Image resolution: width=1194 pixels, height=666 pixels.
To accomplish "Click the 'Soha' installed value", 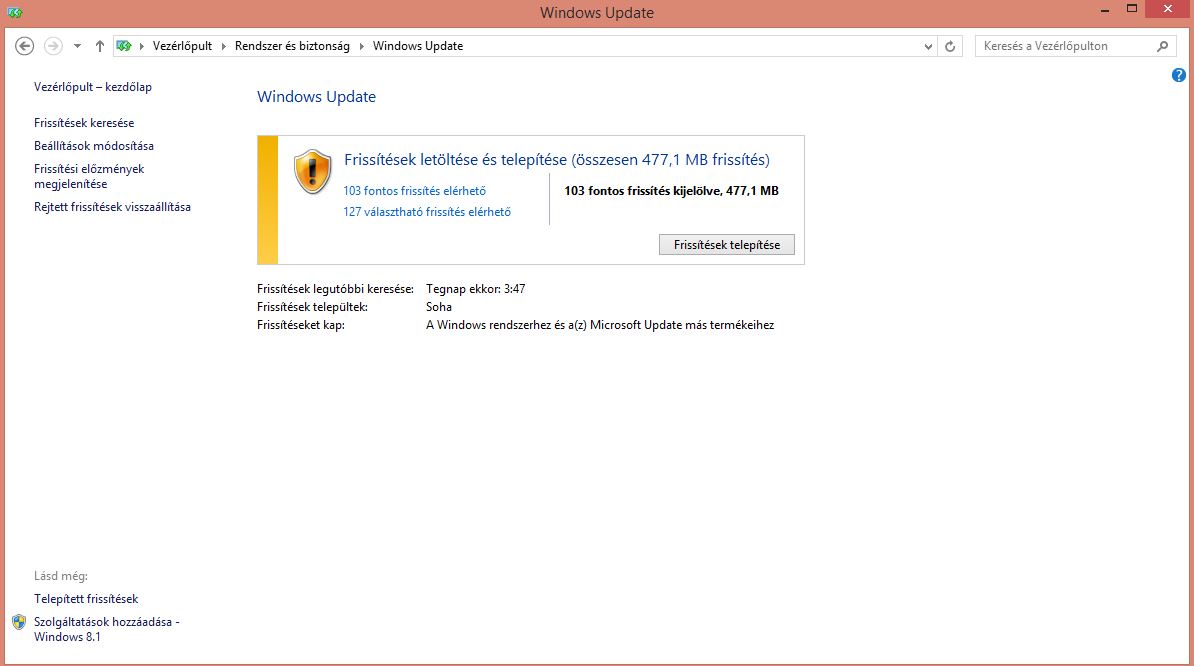I will [x=439, y=307].
